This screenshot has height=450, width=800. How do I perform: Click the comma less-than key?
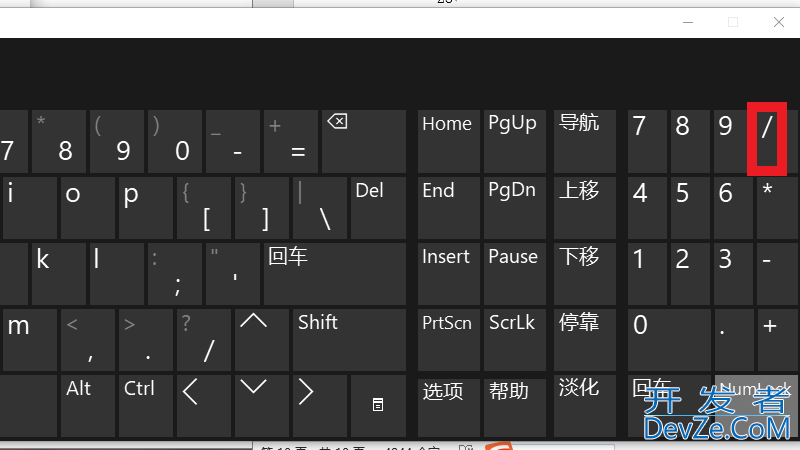coord(88,339)
